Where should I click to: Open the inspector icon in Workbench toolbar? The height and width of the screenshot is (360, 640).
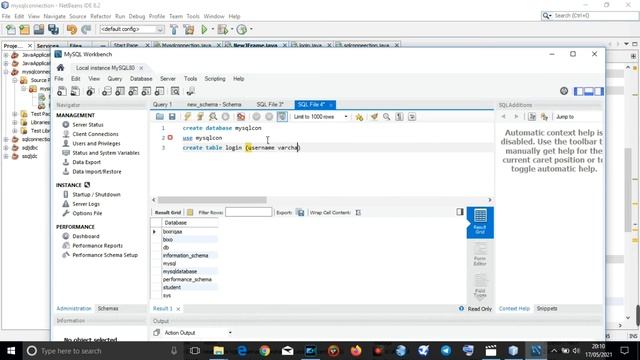click(x=91, y=91)
